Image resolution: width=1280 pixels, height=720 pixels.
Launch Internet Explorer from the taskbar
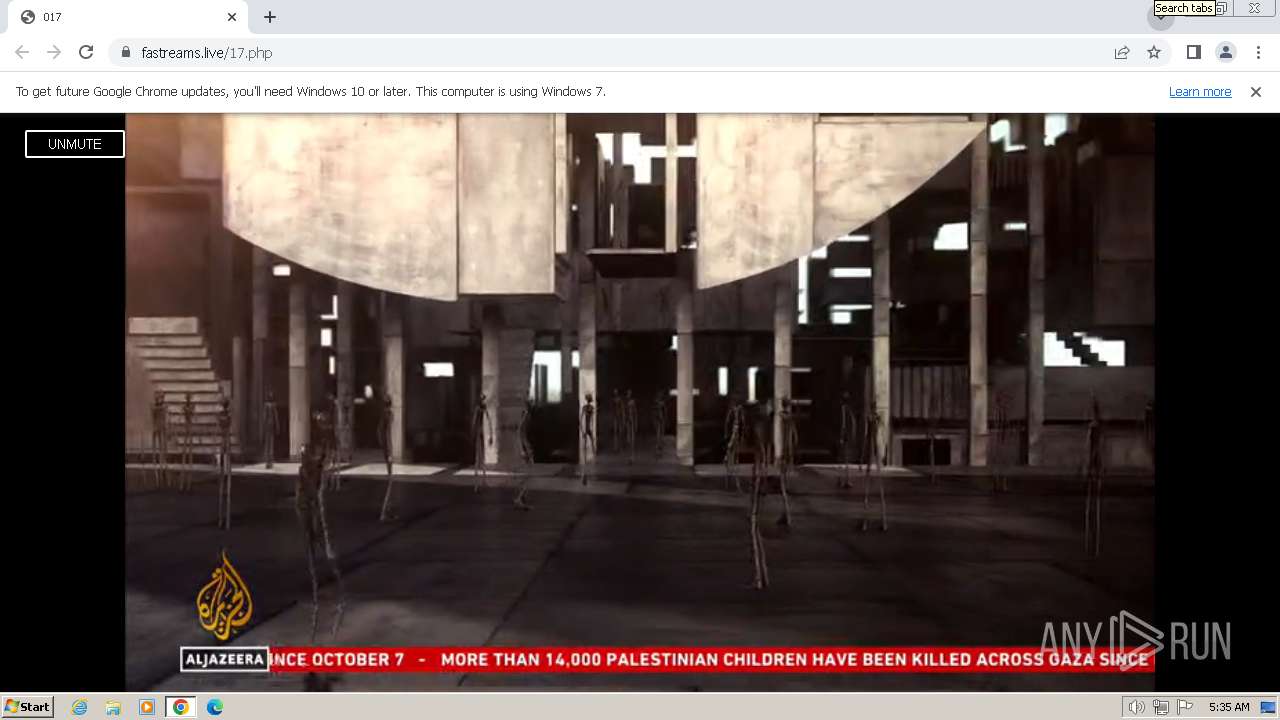(x=79, y=707)
